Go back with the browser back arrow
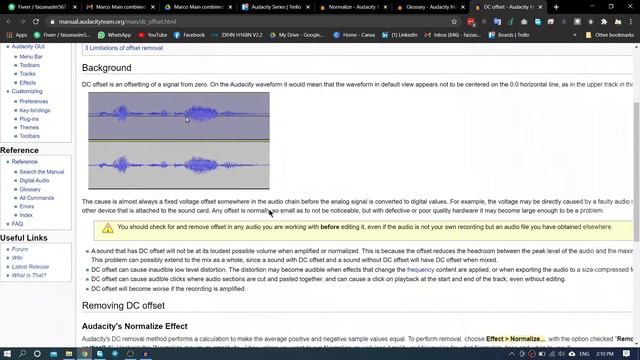Screen dimensions: 640x360 coord(9,22)
